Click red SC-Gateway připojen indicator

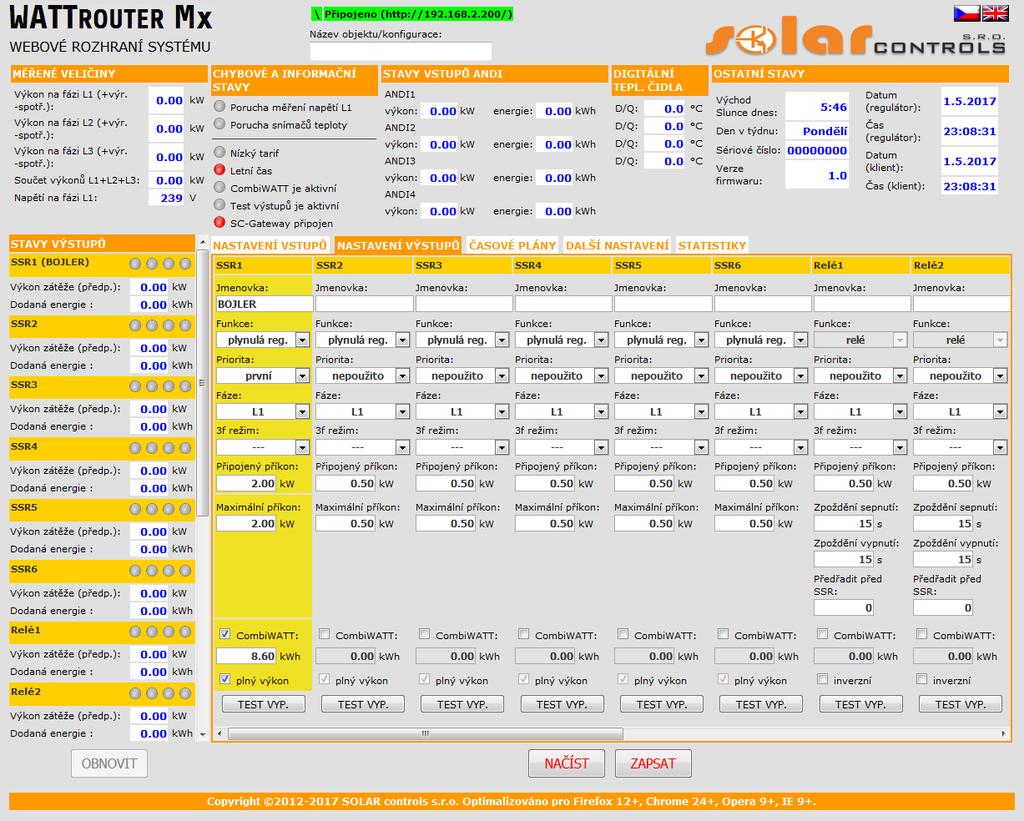[x=220, y=223]
